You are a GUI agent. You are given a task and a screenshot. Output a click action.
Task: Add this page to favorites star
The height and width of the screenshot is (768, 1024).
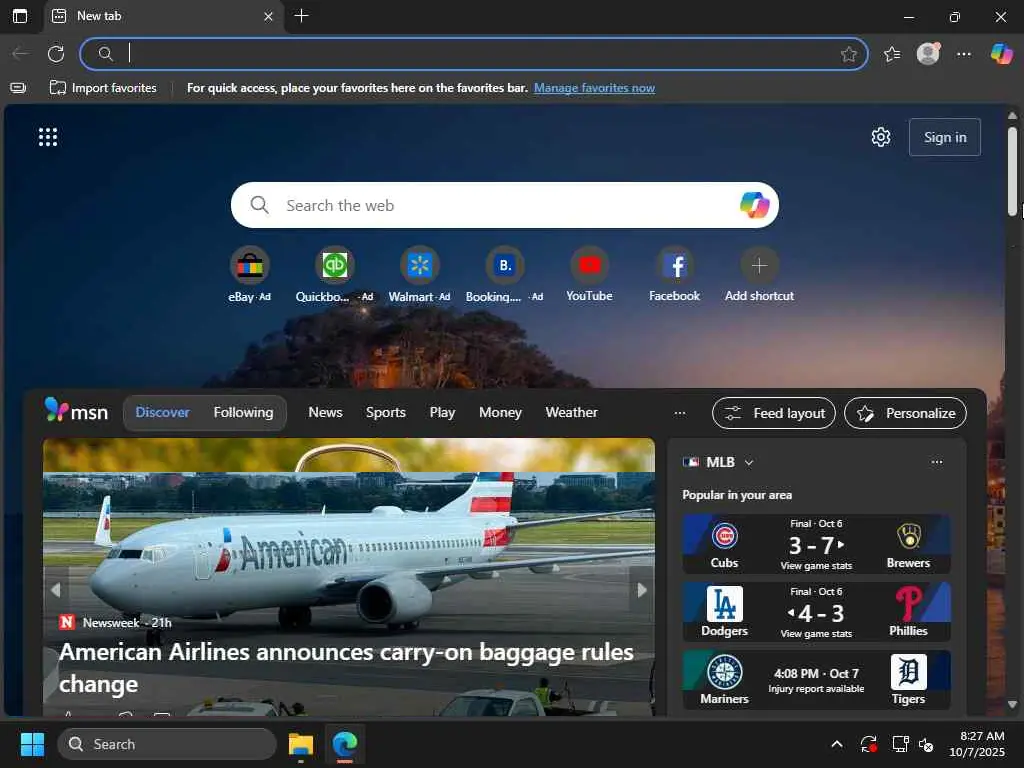pyautogui.click(x=848, y=54)
